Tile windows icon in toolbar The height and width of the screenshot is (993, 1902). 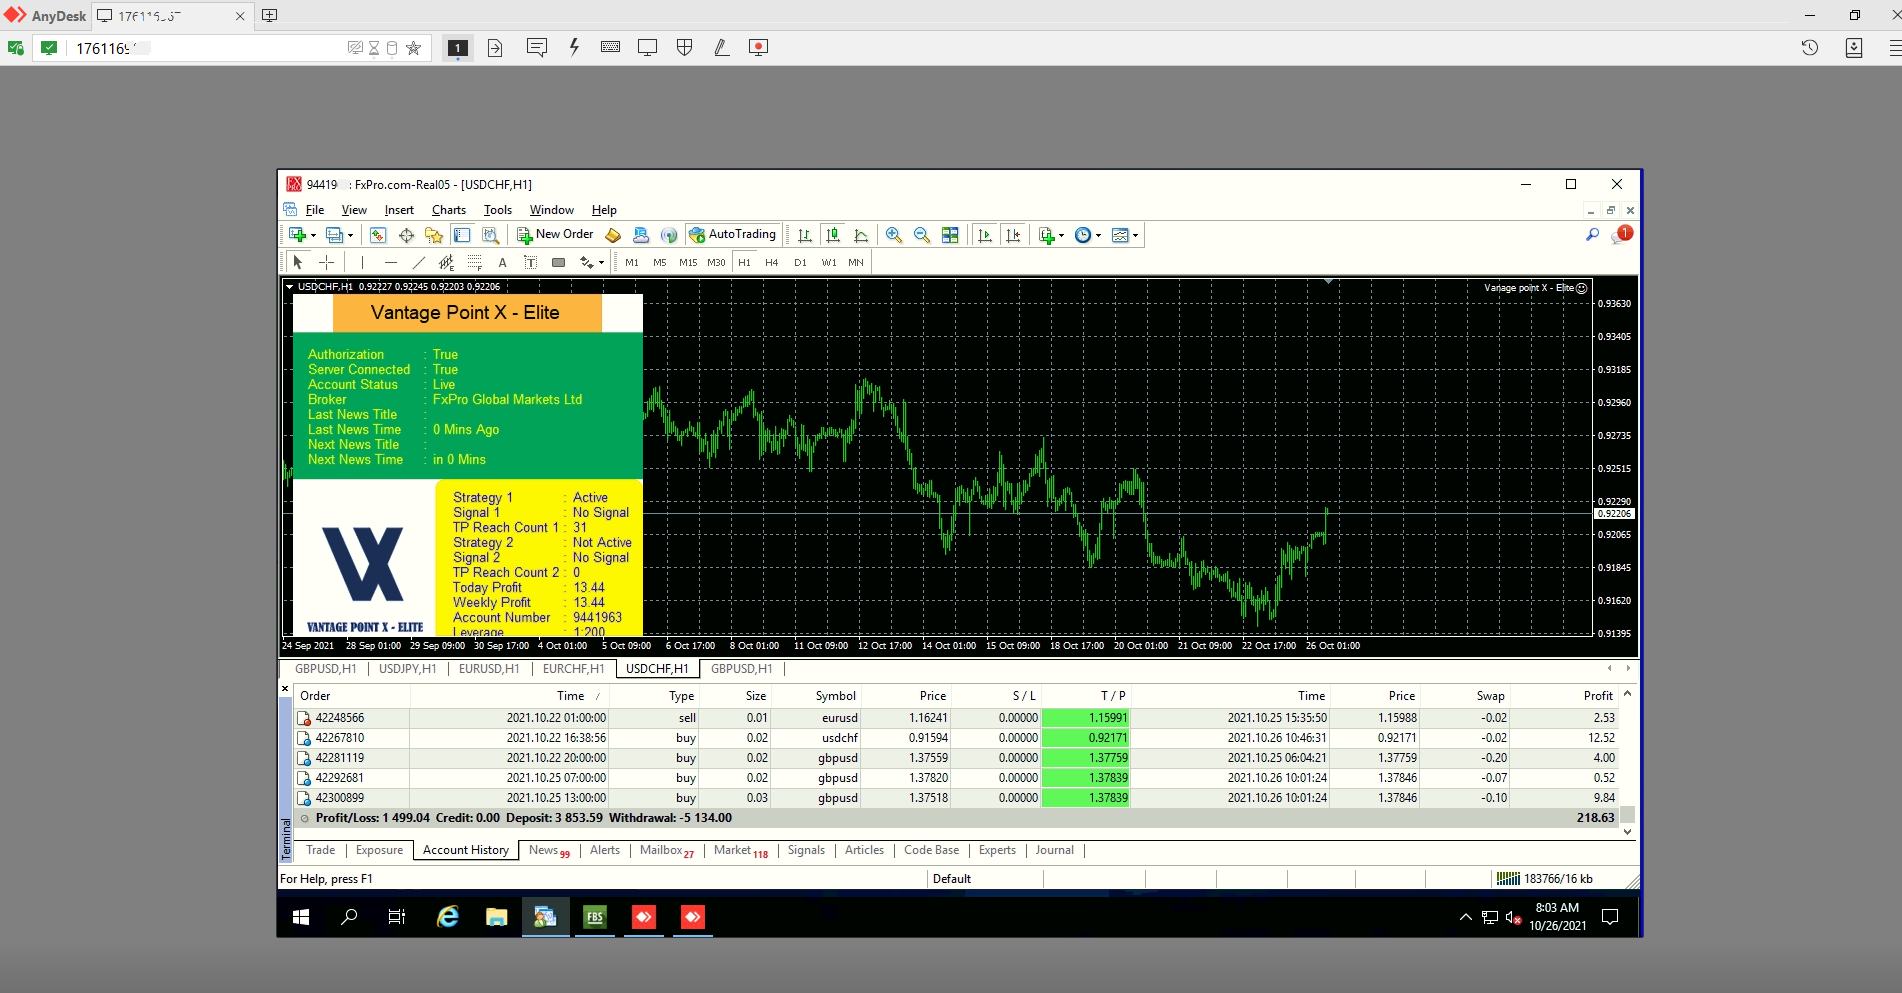[950, 235]
